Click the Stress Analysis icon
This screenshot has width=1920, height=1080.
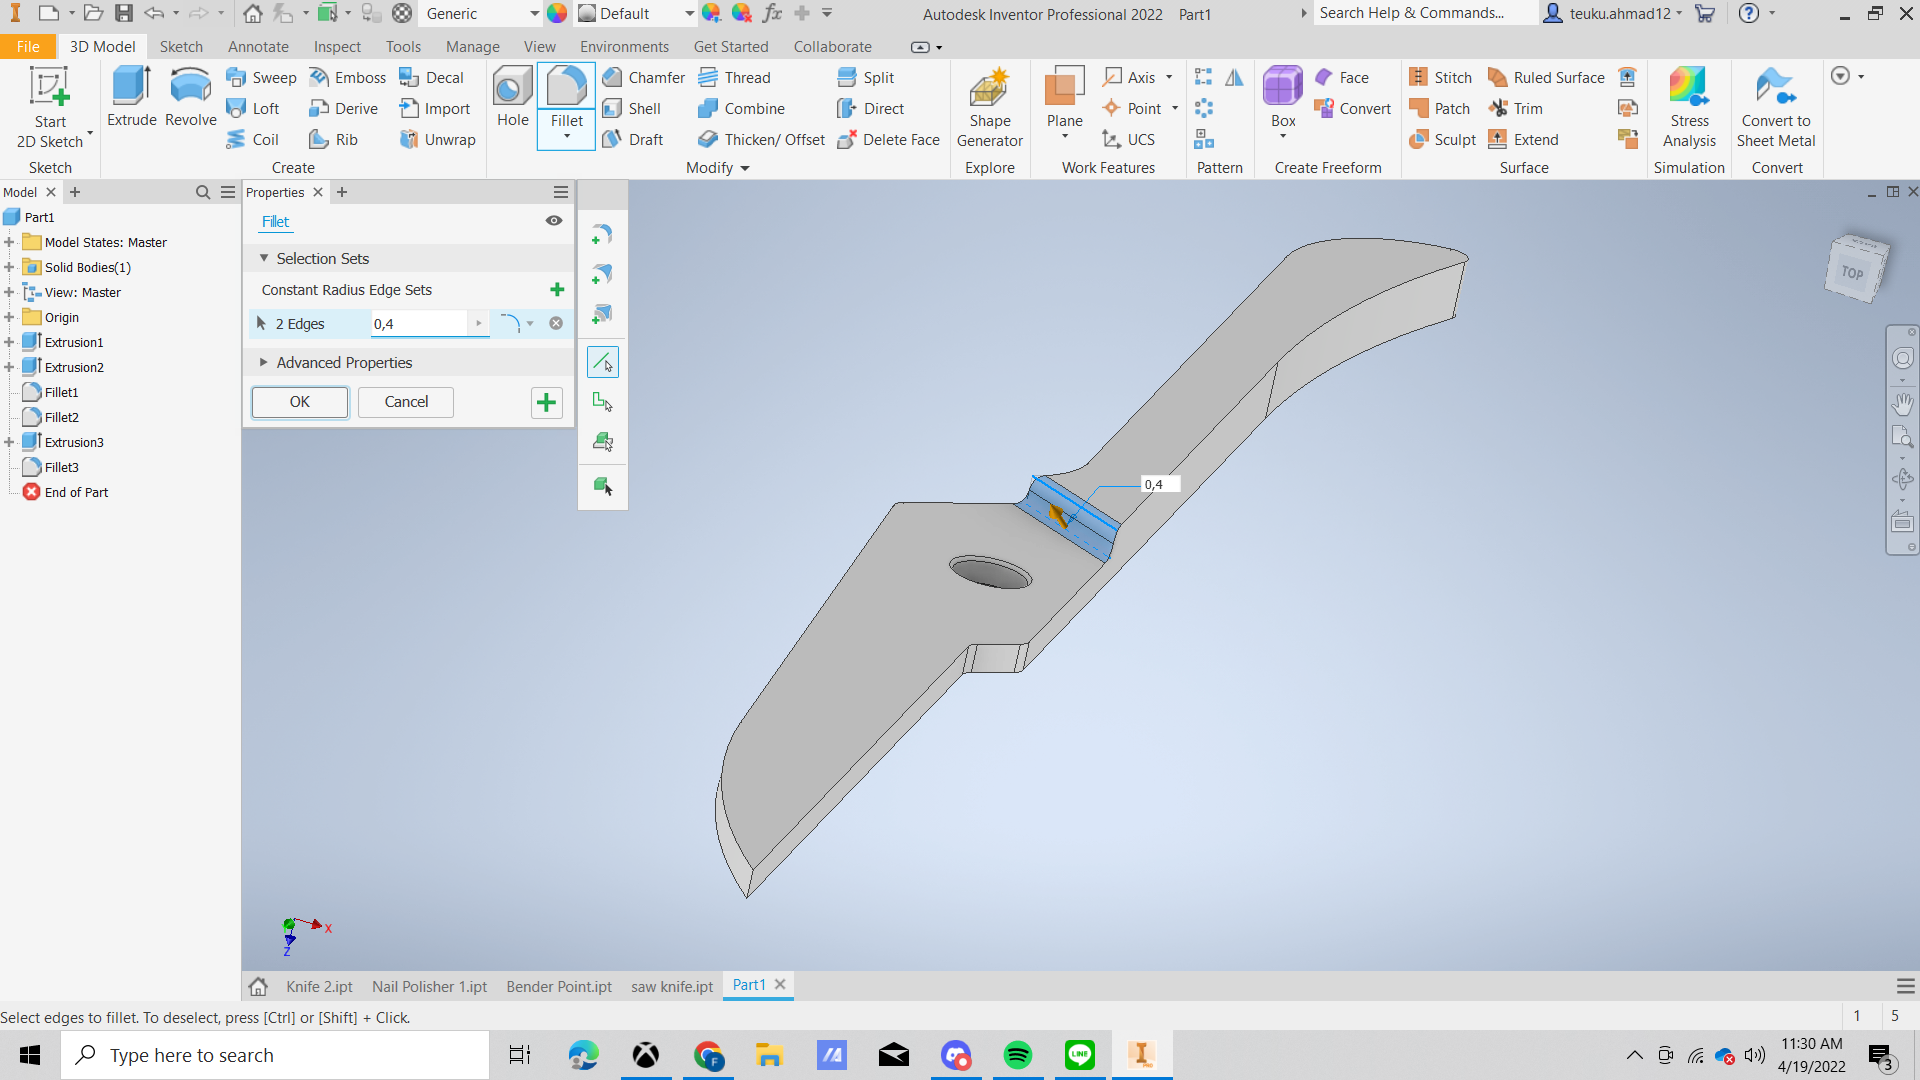click(1688, 108)
